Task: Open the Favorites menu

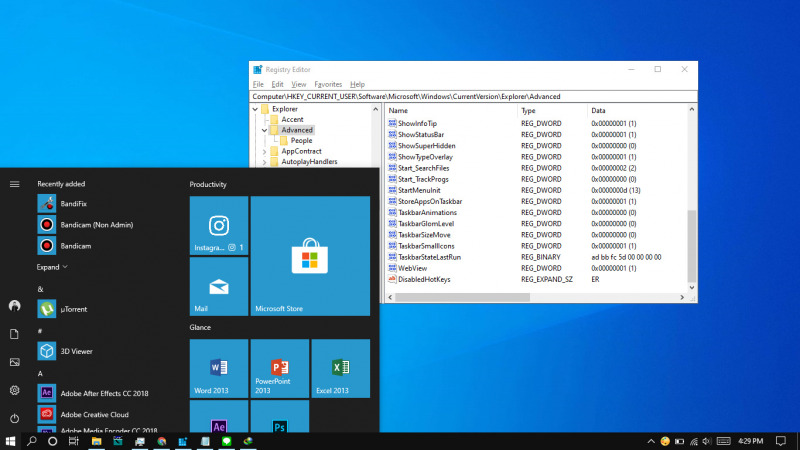Action: (x=328, y=84)
